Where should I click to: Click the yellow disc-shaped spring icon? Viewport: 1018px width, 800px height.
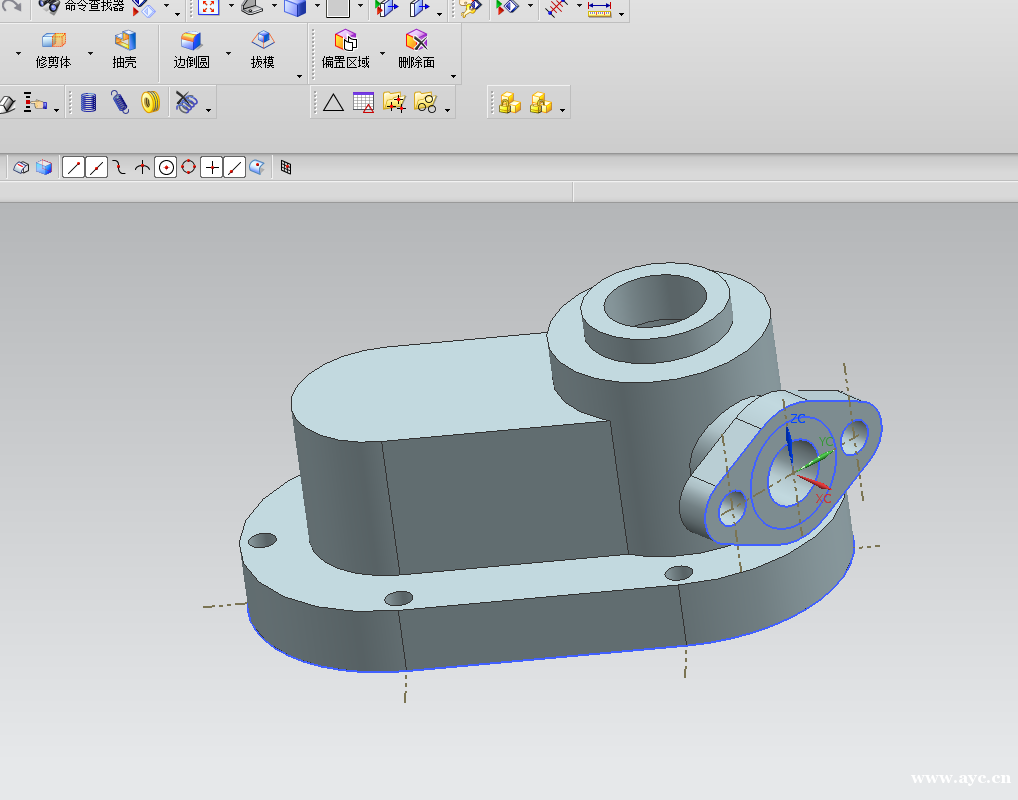150,102
